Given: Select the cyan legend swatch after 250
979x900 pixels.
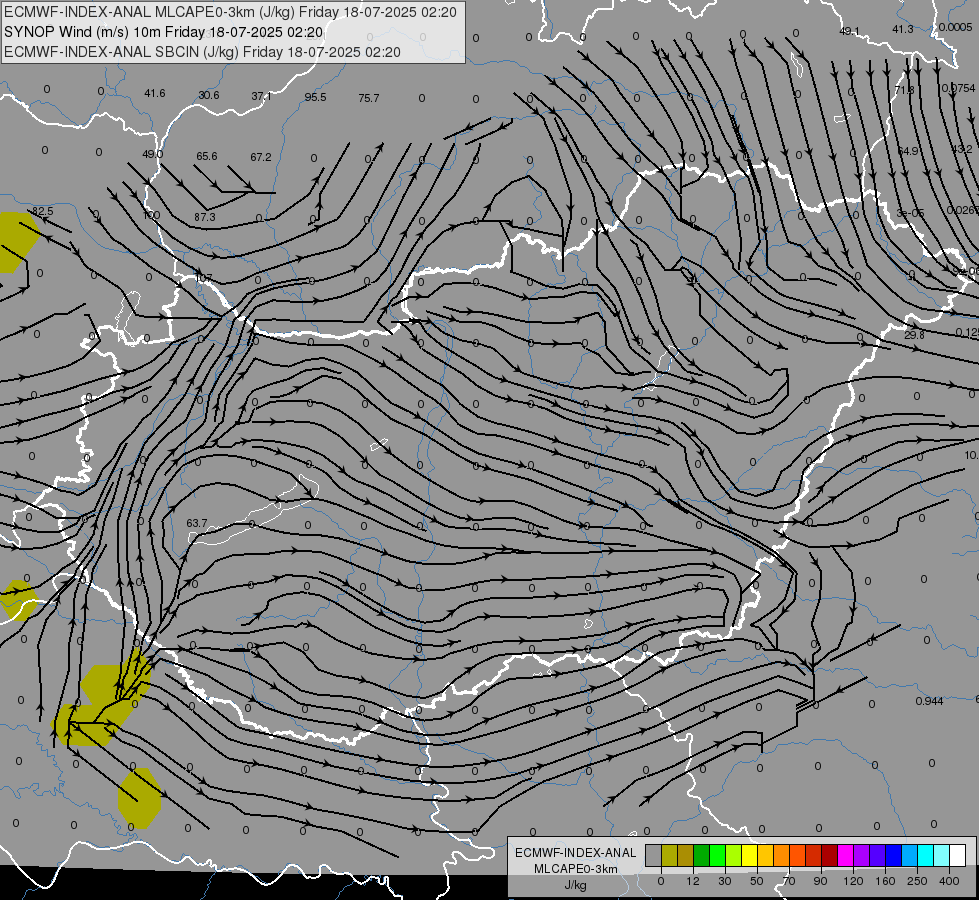Looking at the screenshot, I should 925,855.
